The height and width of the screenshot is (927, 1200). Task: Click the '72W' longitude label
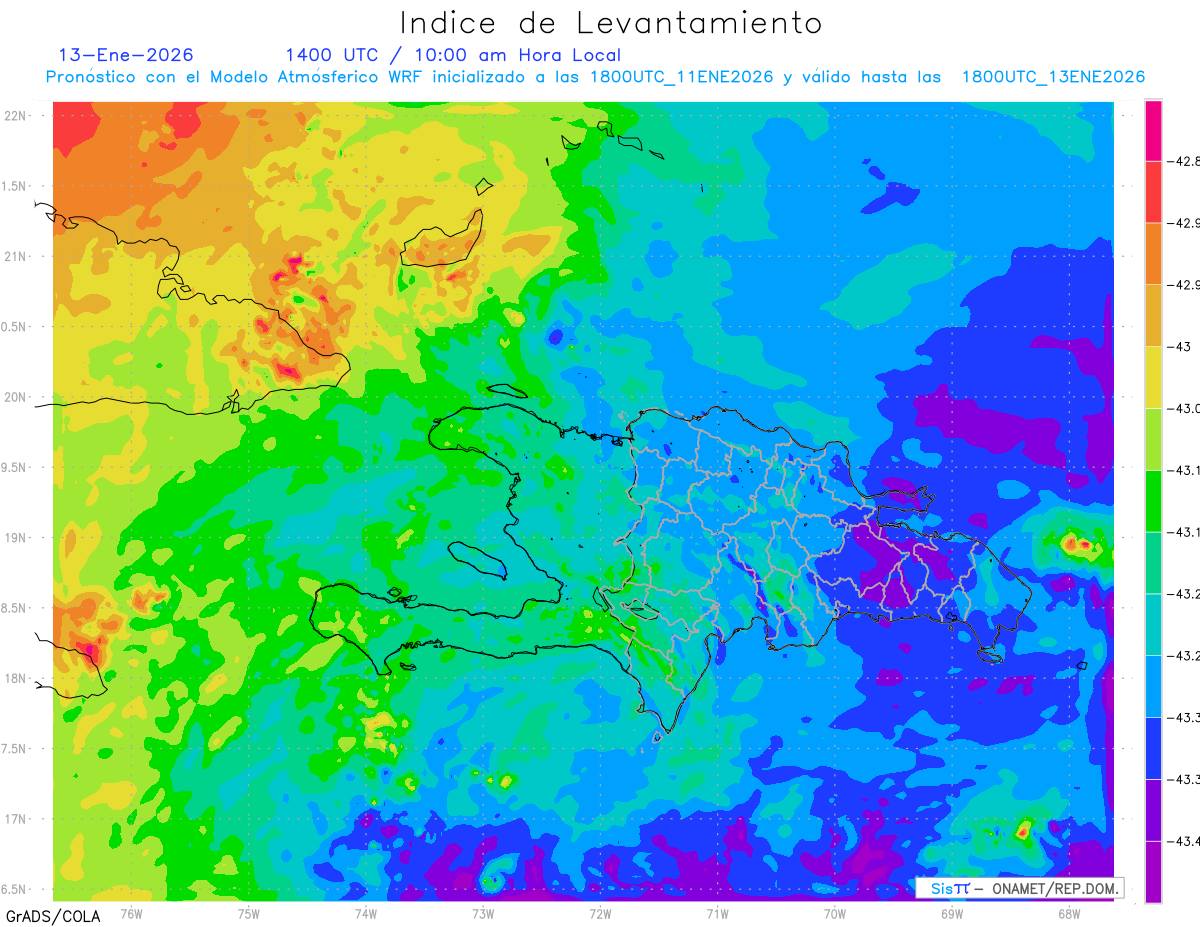click(x=600, y=913)
